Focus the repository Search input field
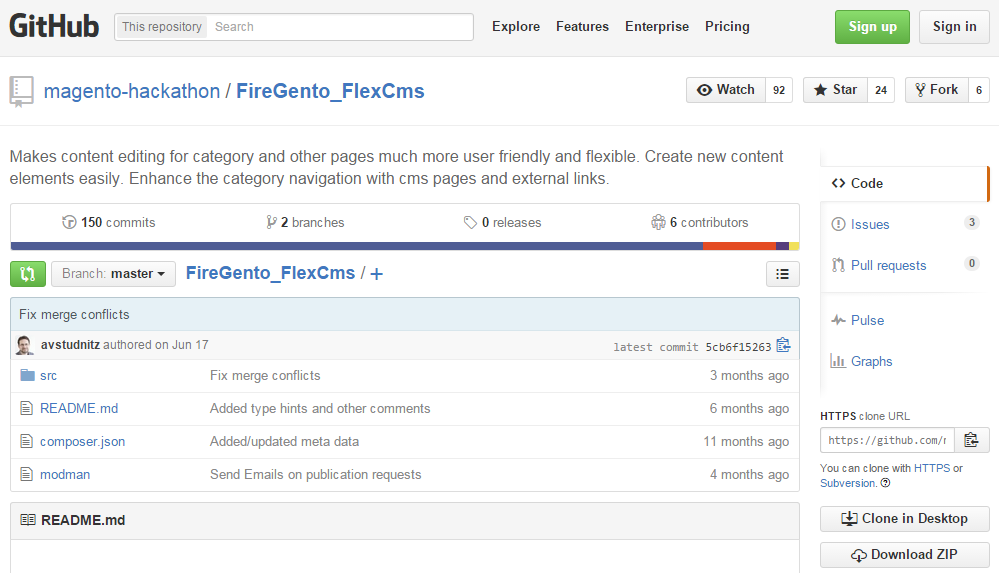Screen dimensions: 999x573 tap(341, 27)
